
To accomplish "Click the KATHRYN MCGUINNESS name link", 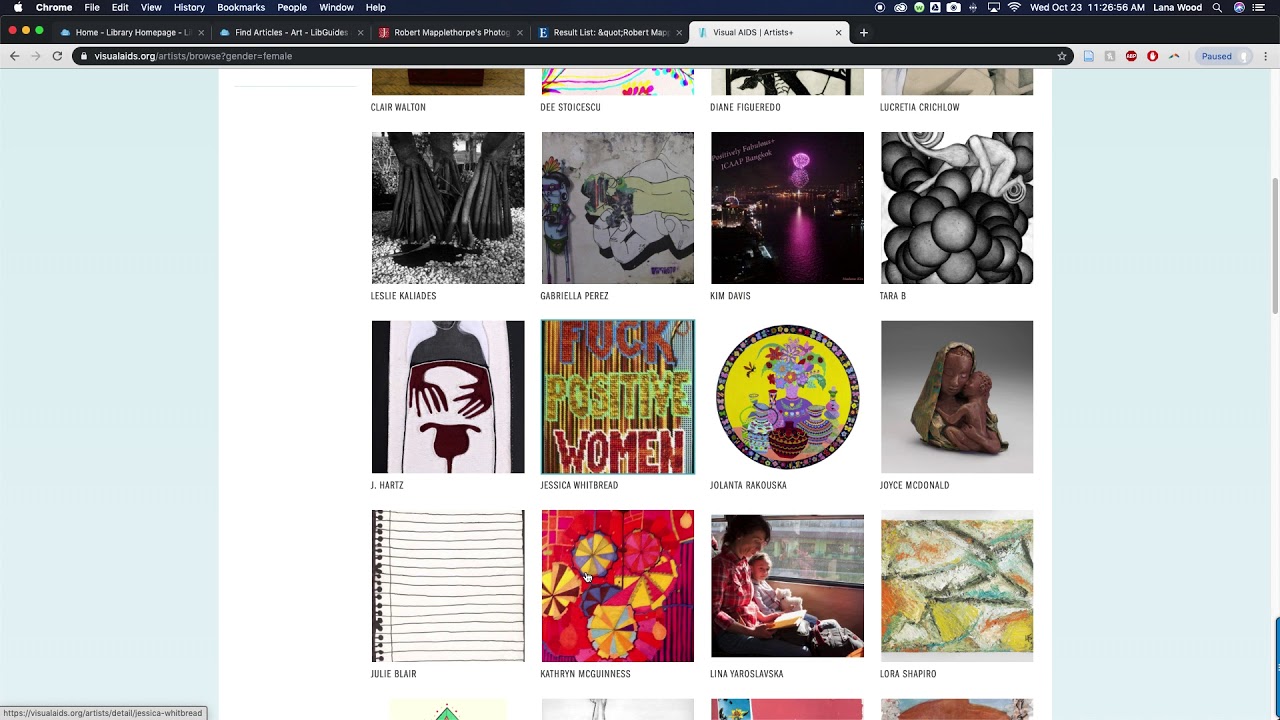I will 585,674.
